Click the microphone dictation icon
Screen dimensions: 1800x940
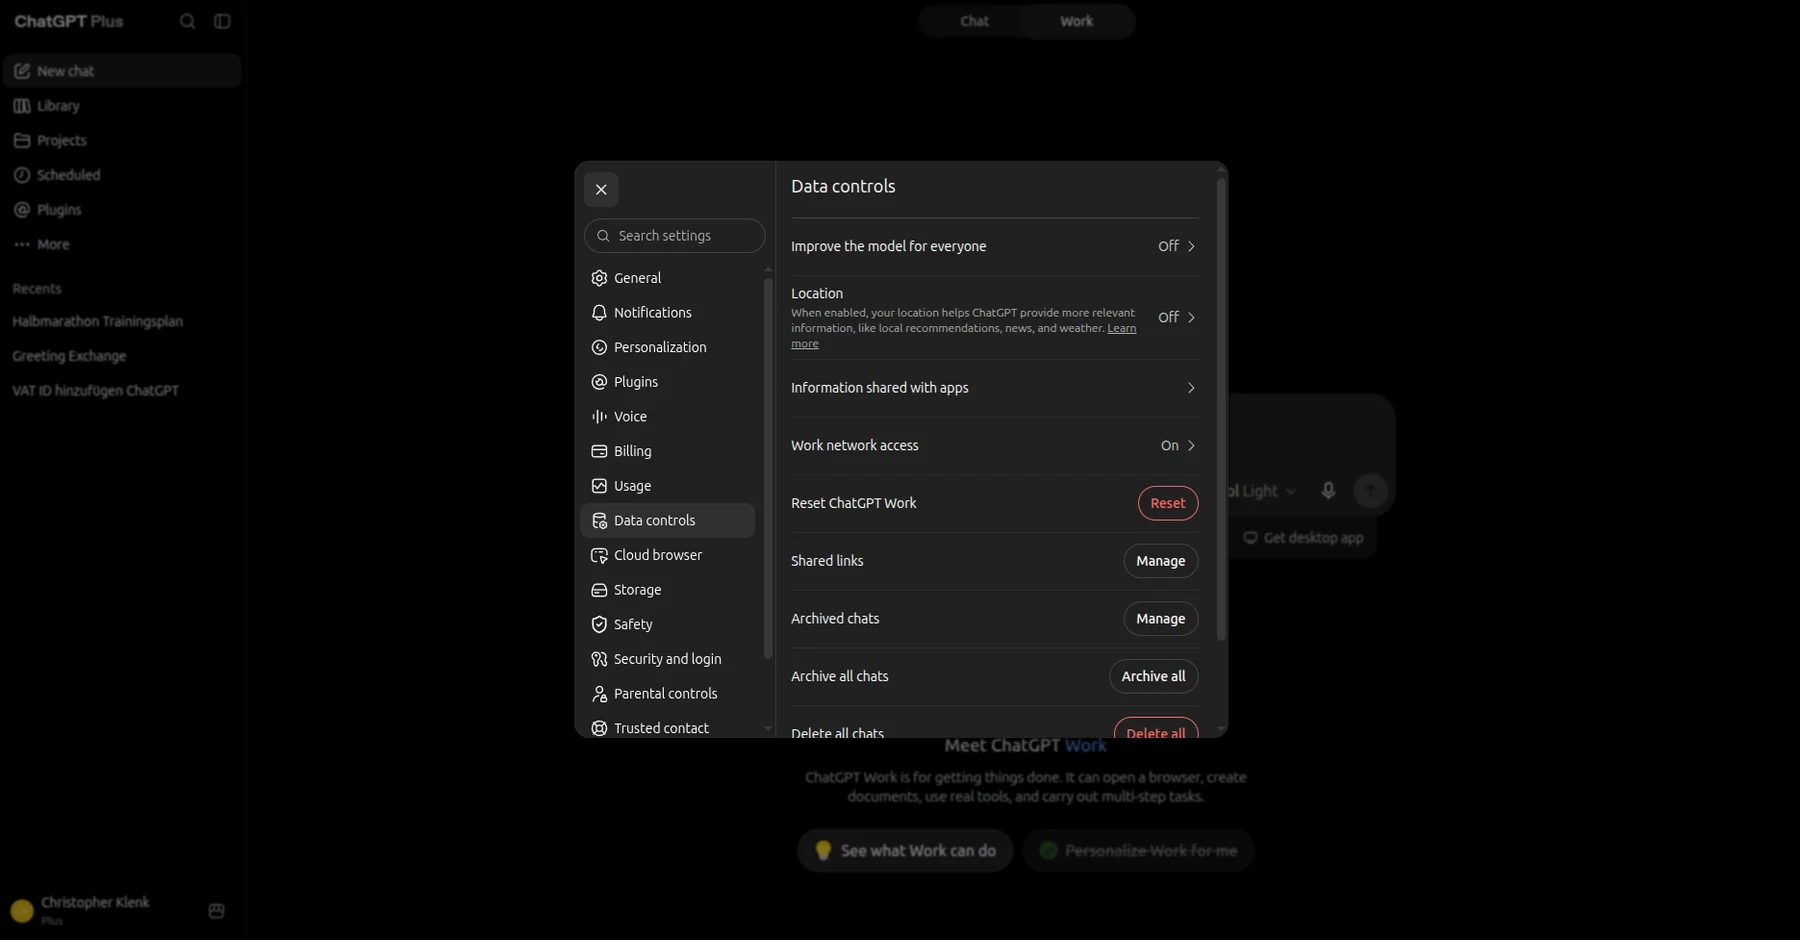point(1328,491)
